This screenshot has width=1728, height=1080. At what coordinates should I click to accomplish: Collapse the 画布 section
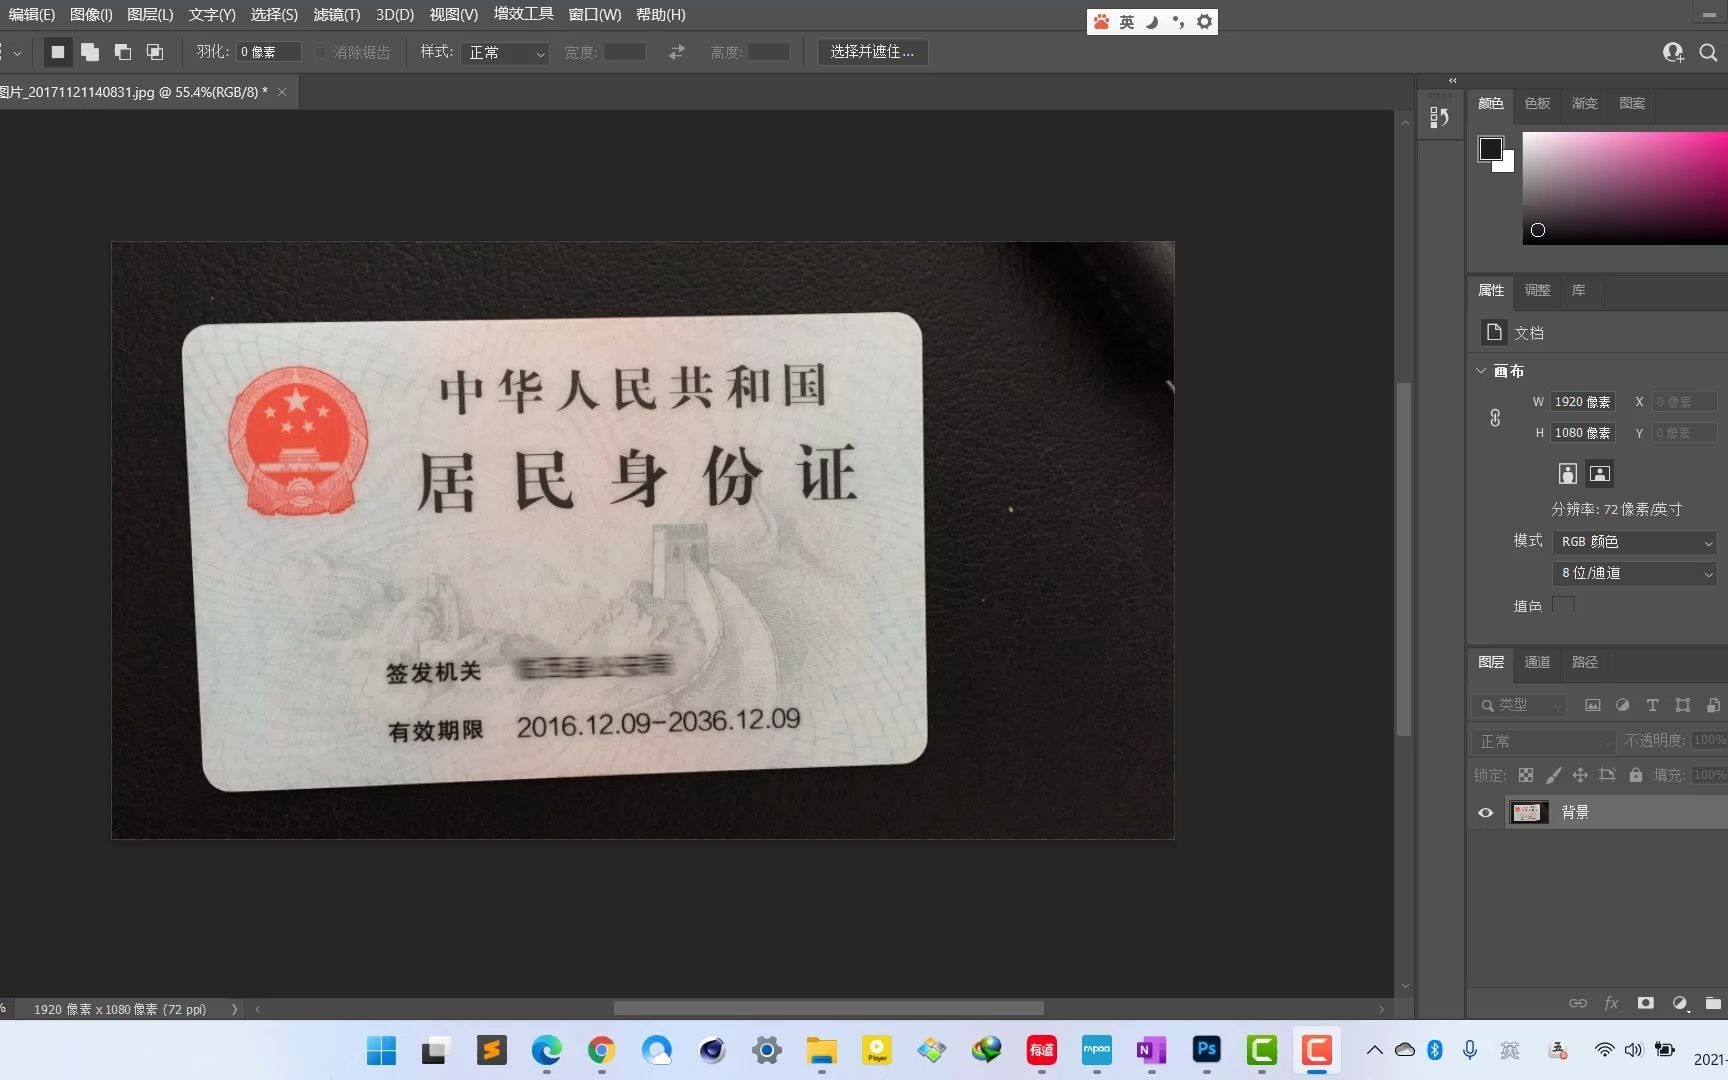click(1481, 371)
